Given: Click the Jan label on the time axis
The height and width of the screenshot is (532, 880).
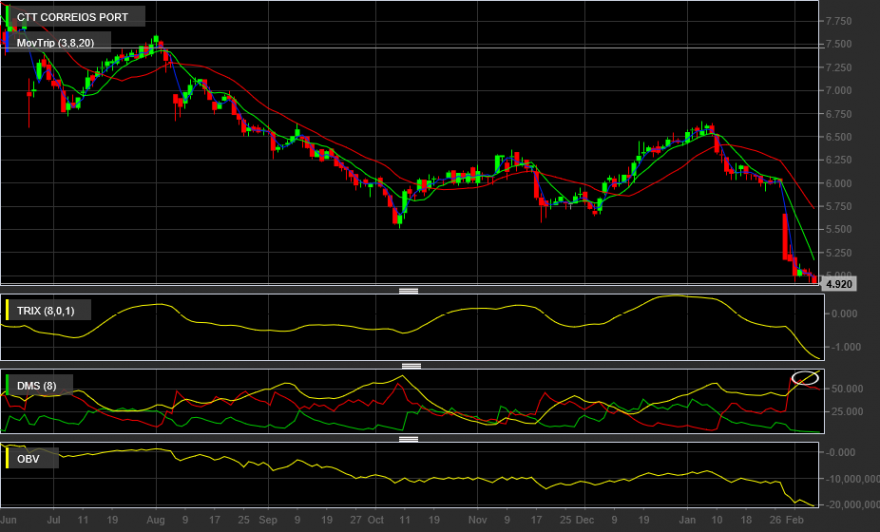Looking at the screenshot, I should coord(687,520).
